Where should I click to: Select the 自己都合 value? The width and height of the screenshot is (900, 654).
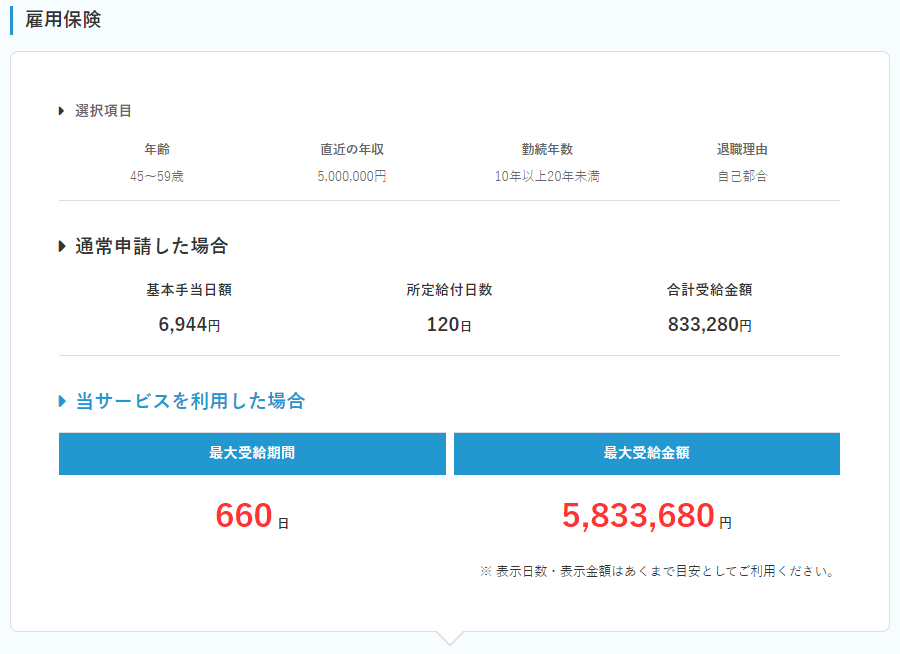[x=742, y=176]
